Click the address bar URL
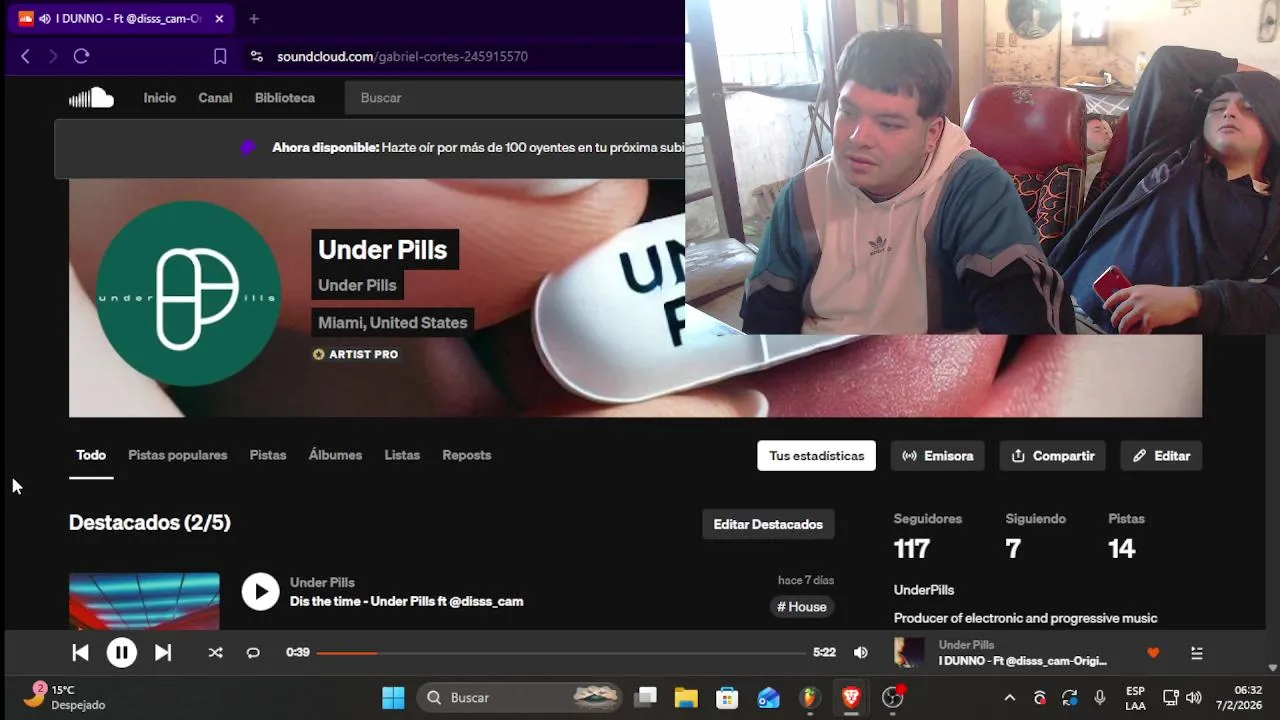This screenshot has height=720, width=1280. (402, 57)
